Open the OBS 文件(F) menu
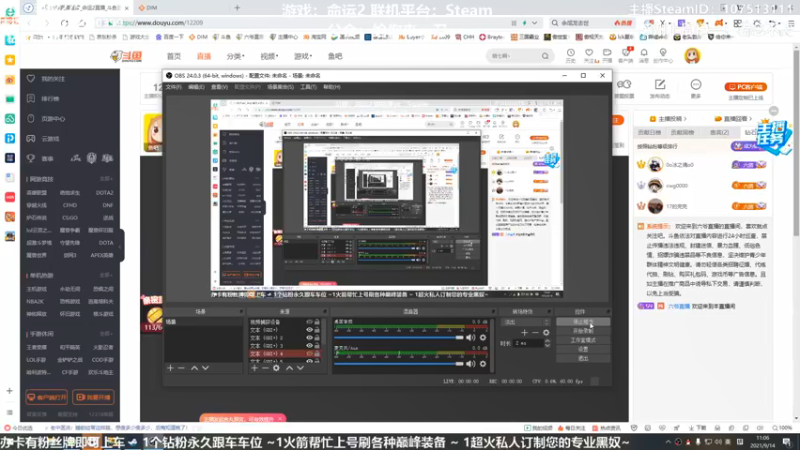The width and height of the screenshot is (800, 450). pyautogui.click(x=173, y=87)
